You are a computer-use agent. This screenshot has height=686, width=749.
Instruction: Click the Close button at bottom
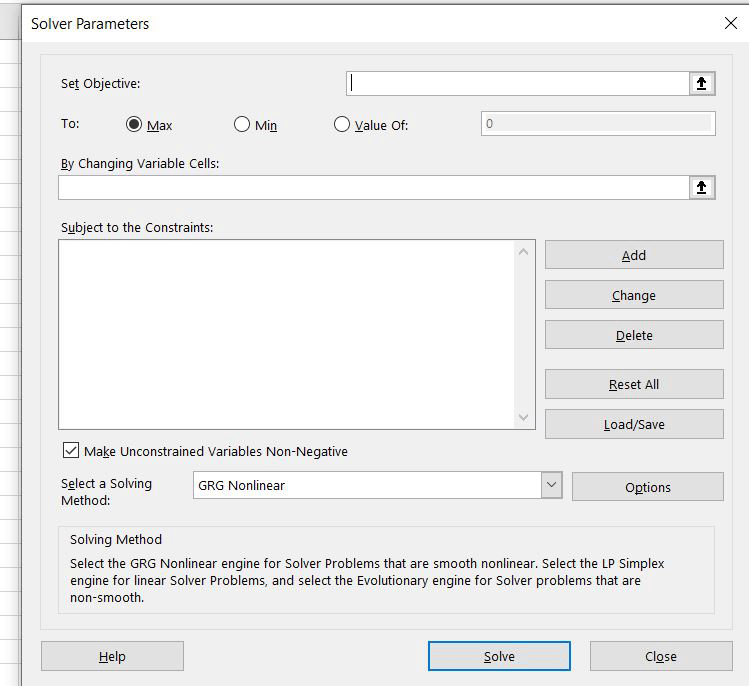(x=661, y=656)
